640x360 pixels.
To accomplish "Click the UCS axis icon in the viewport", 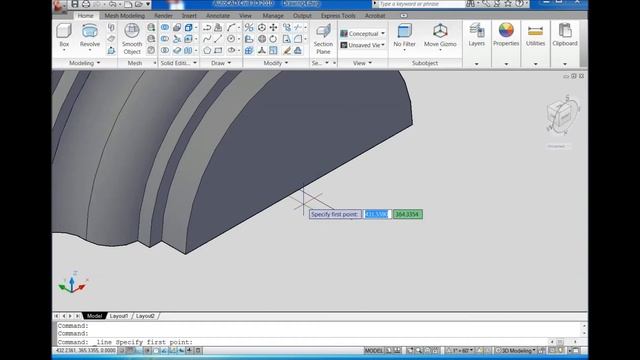I will pyautogui.click(x=73, y=282).
